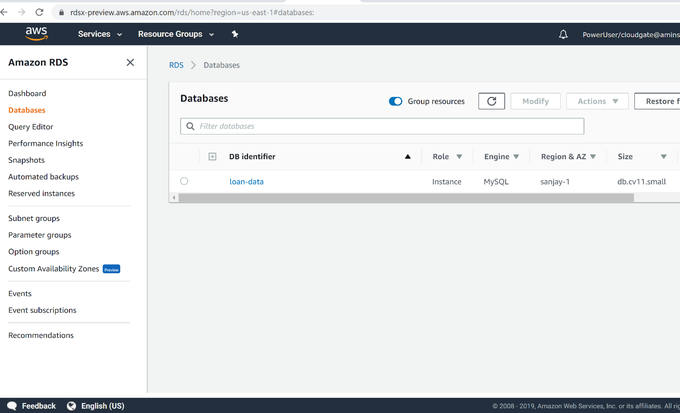
Task: Click the Instance role cell
Action: (x=446, y=182)
